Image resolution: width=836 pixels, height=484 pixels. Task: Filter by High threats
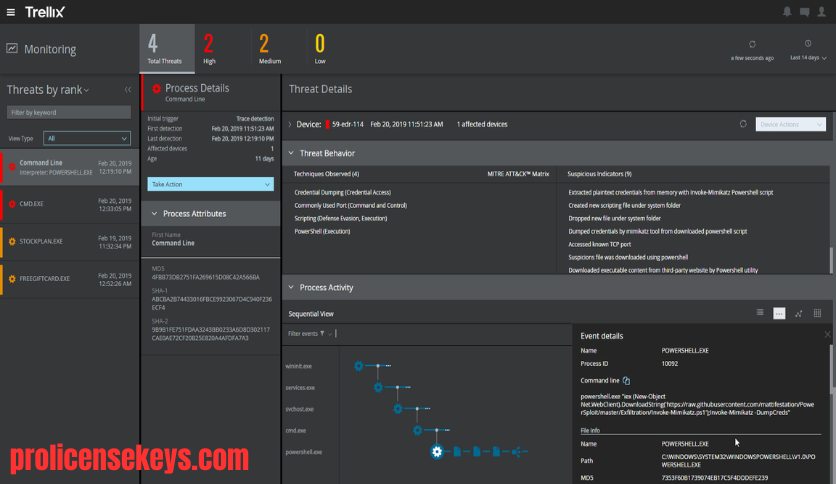tap(209, 49)
